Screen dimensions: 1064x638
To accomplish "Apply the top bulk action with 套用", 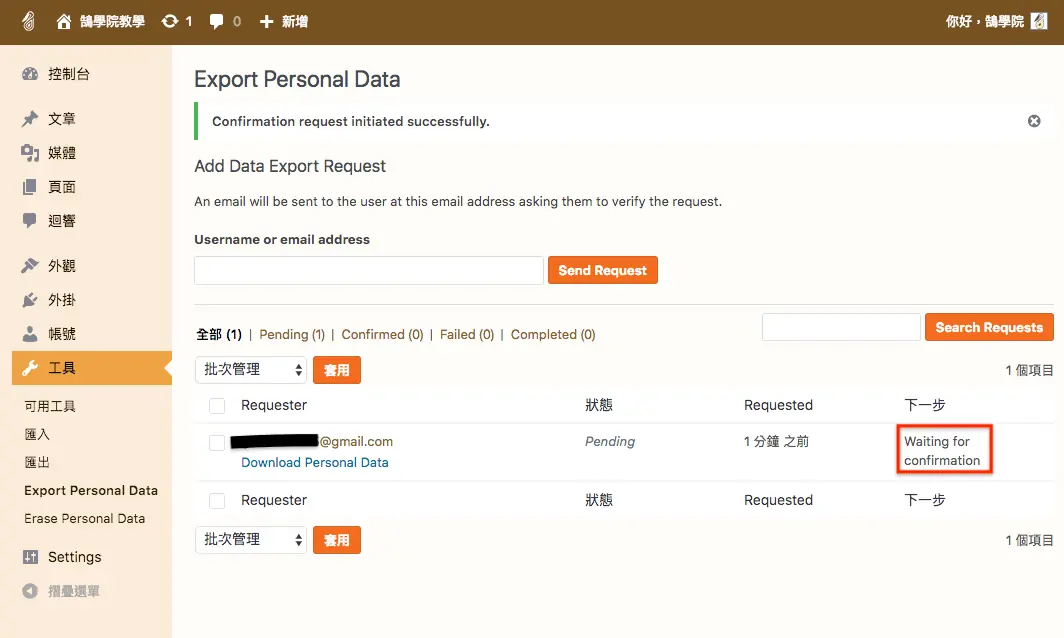I will [x=337, y=370].
